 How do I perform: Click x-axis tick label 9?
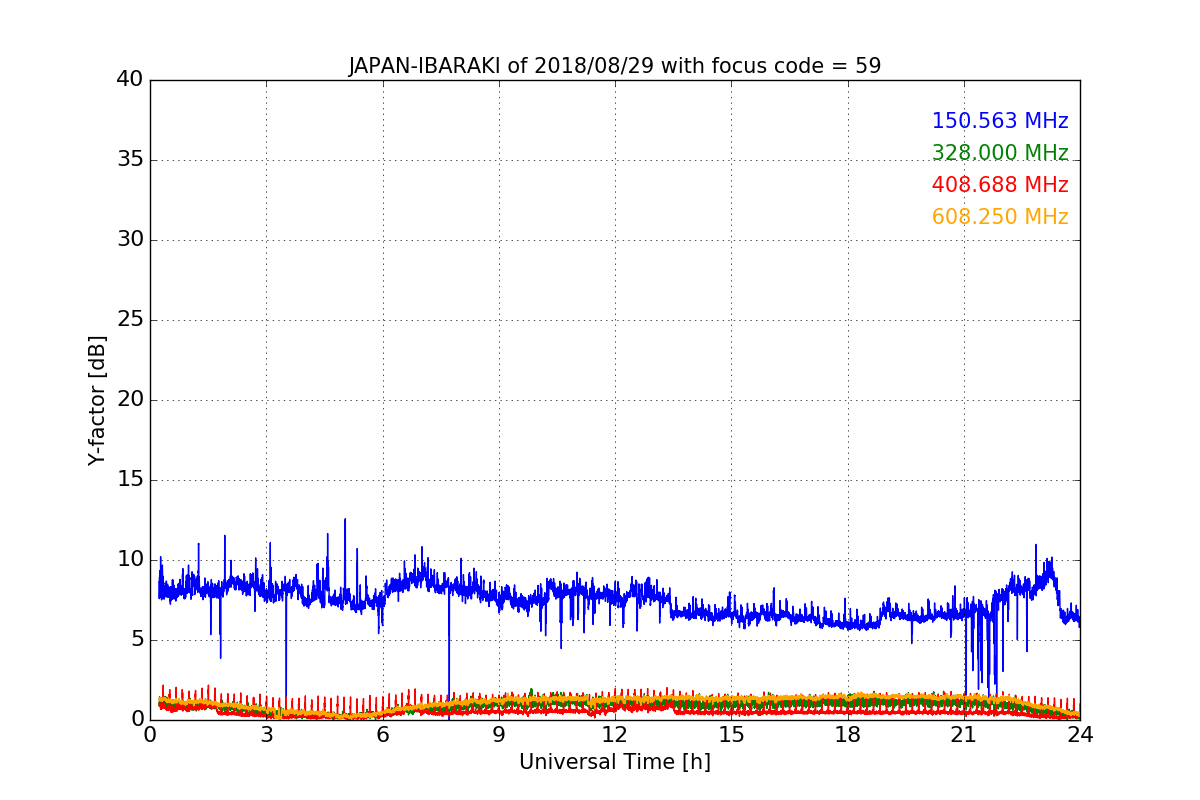(x=499, y=734)
